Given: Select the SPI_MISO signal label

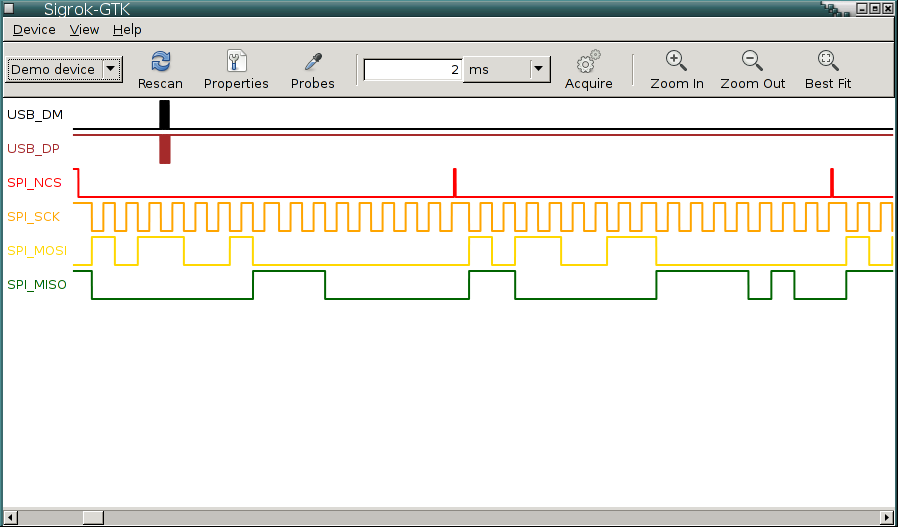Looking at the screenshot, I should [x=37, y=285].
